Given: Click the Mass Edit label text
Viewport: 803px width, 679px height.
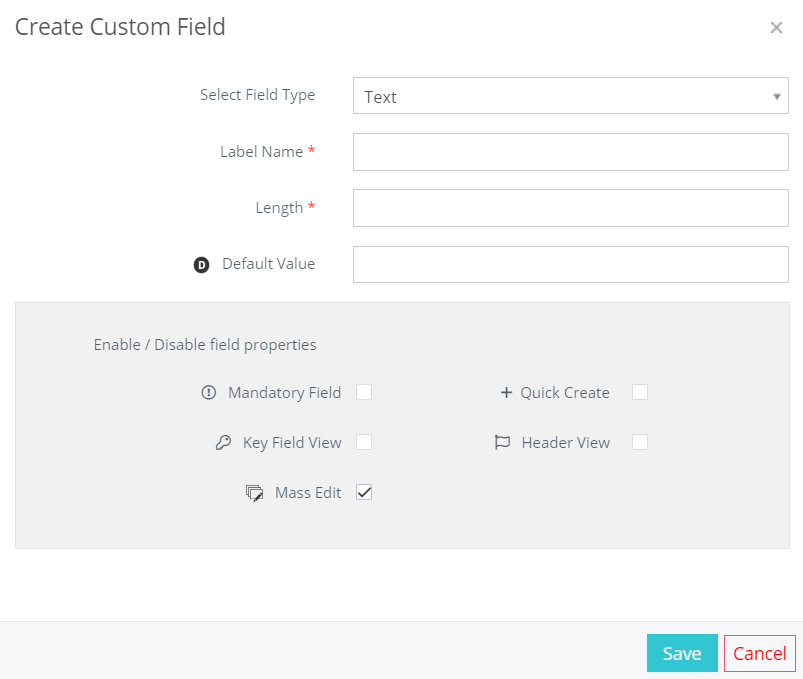Looking at the screenshot, I should click(308, 493).
